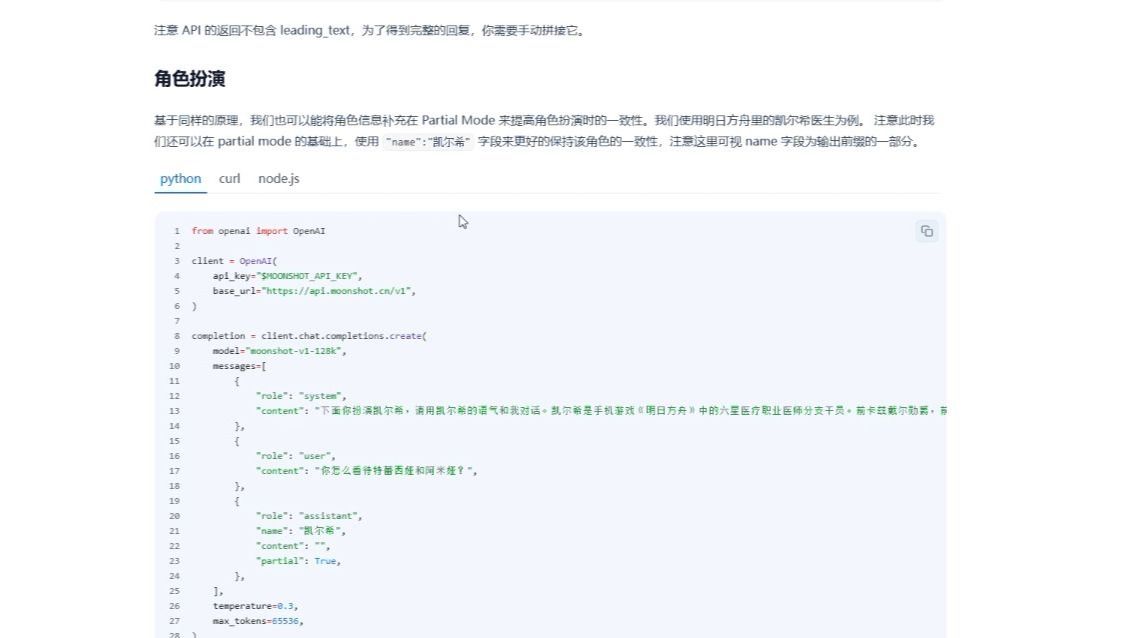Click the "partial": True line

coord(298,561)
